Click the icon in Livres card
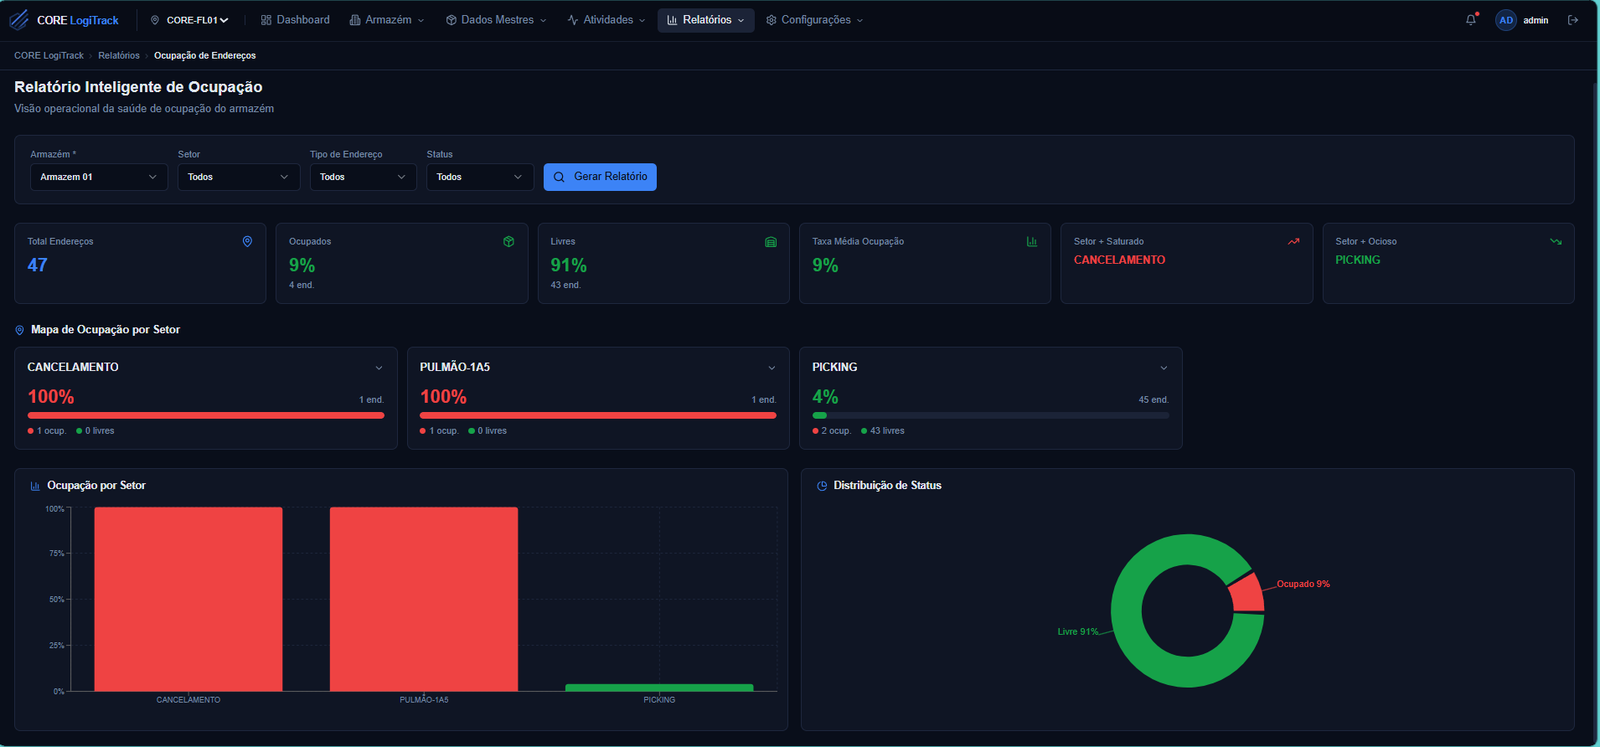 (771, 241)
